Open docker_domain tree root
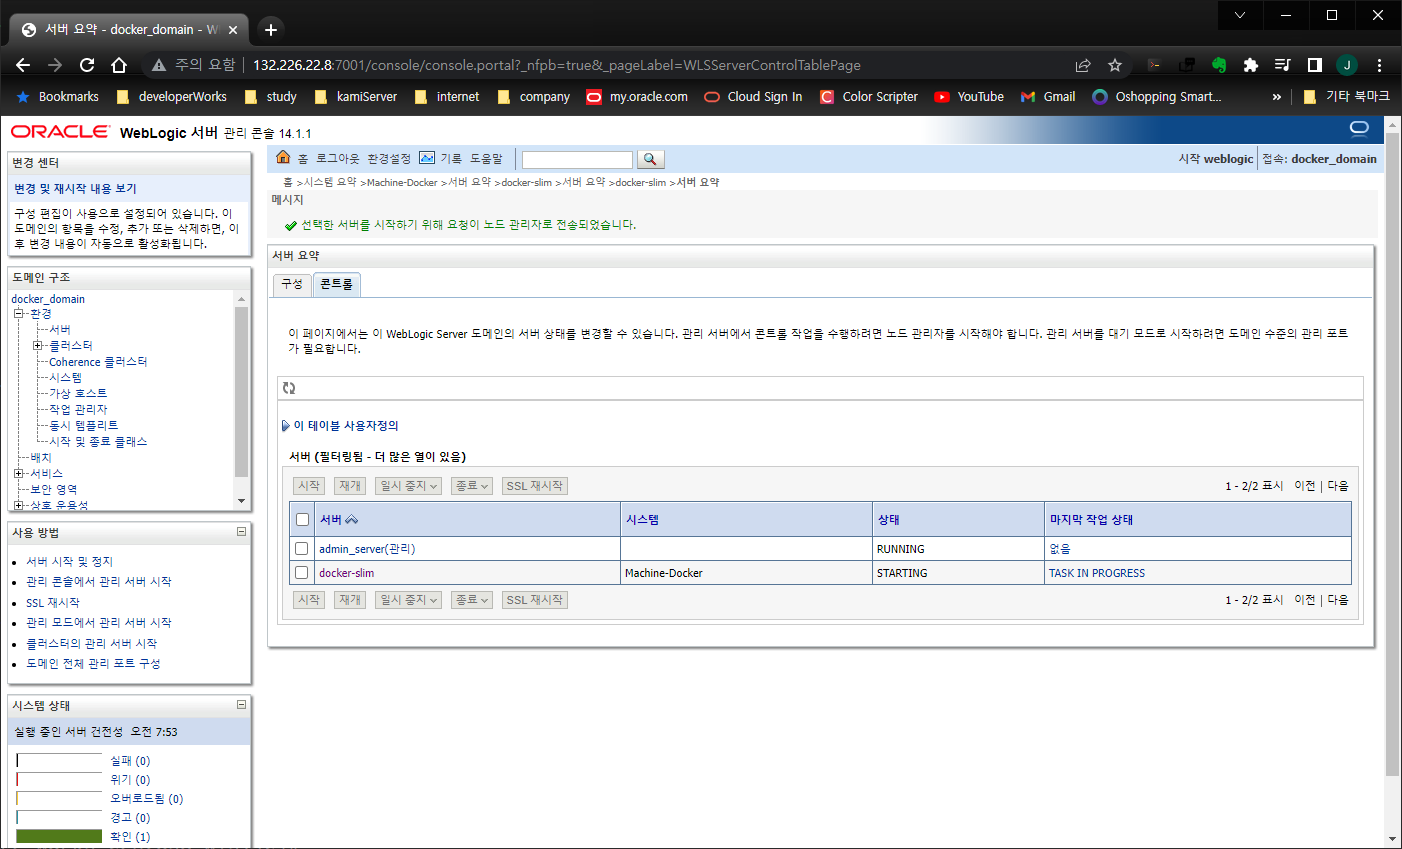Image resolution: width=1402 pixels, height=849 pixels. tap(48, 299)
